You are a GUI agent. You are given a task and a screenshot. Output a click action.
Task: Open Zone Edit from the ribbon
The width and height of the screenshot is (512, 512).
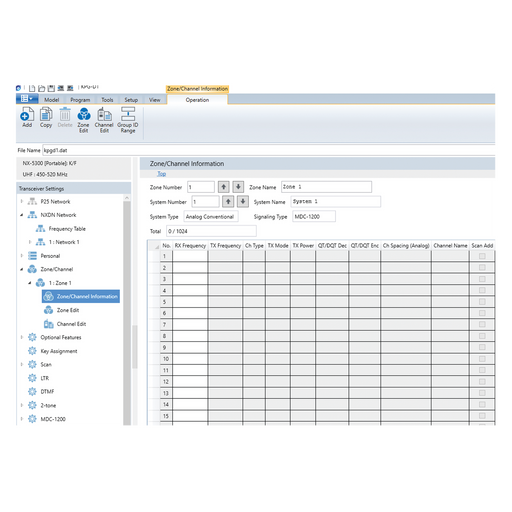(84, 120)
